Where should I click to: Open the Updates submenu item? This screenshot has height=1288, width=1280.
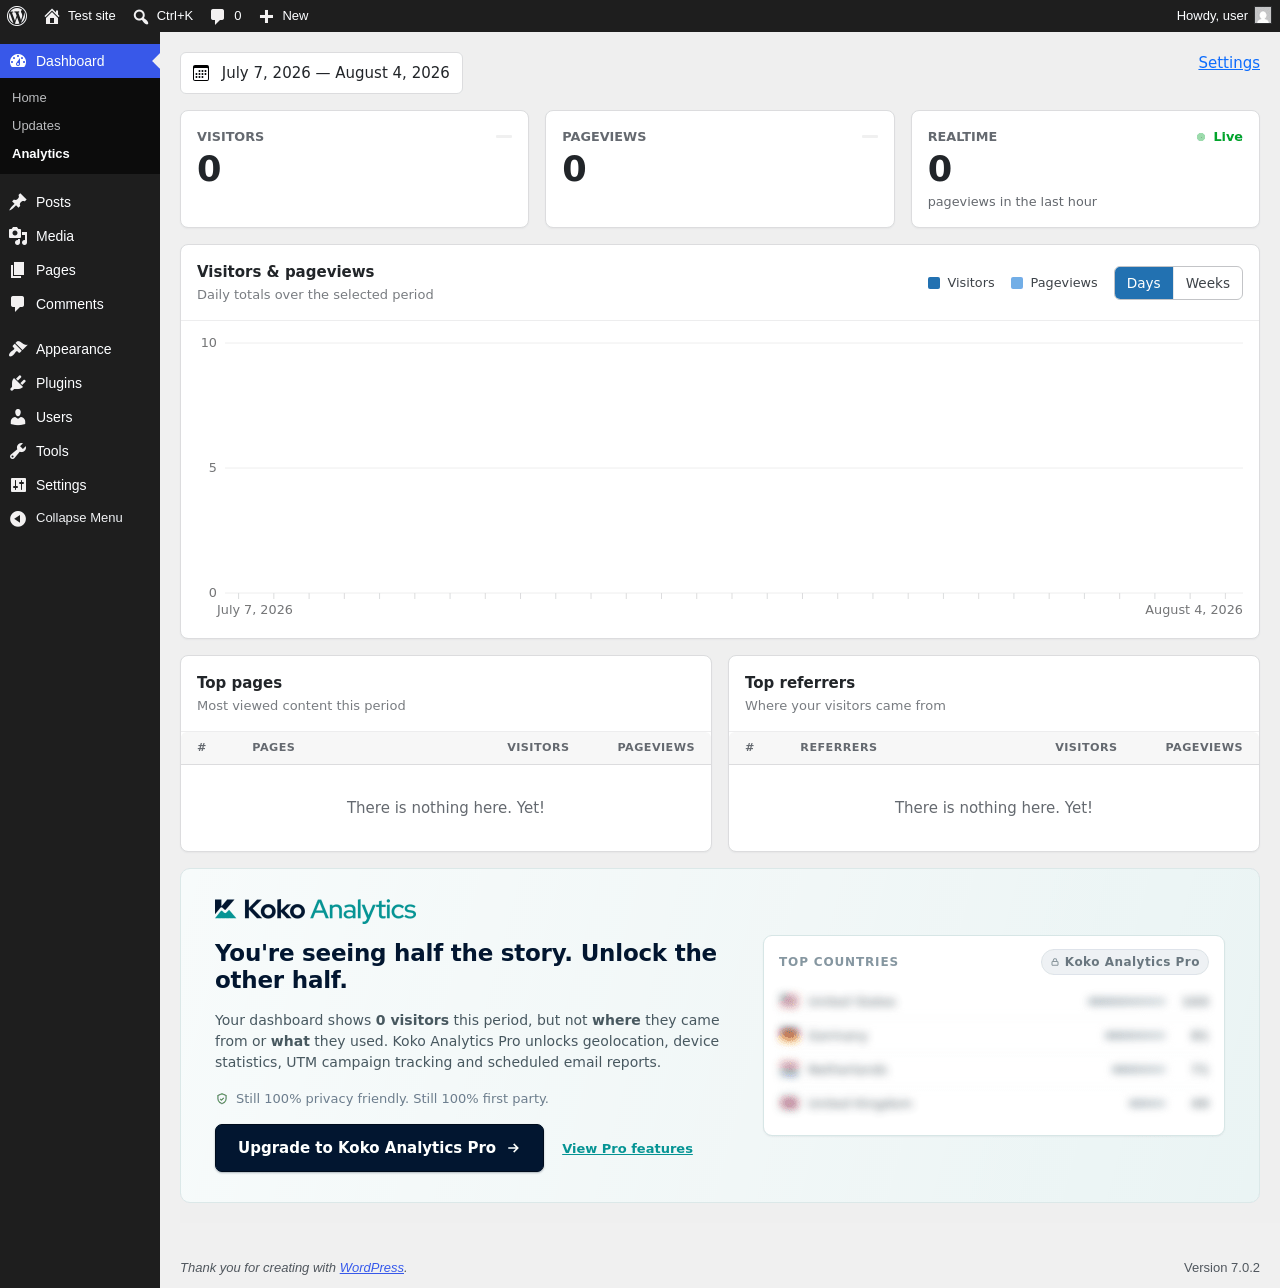pos(36,126)
